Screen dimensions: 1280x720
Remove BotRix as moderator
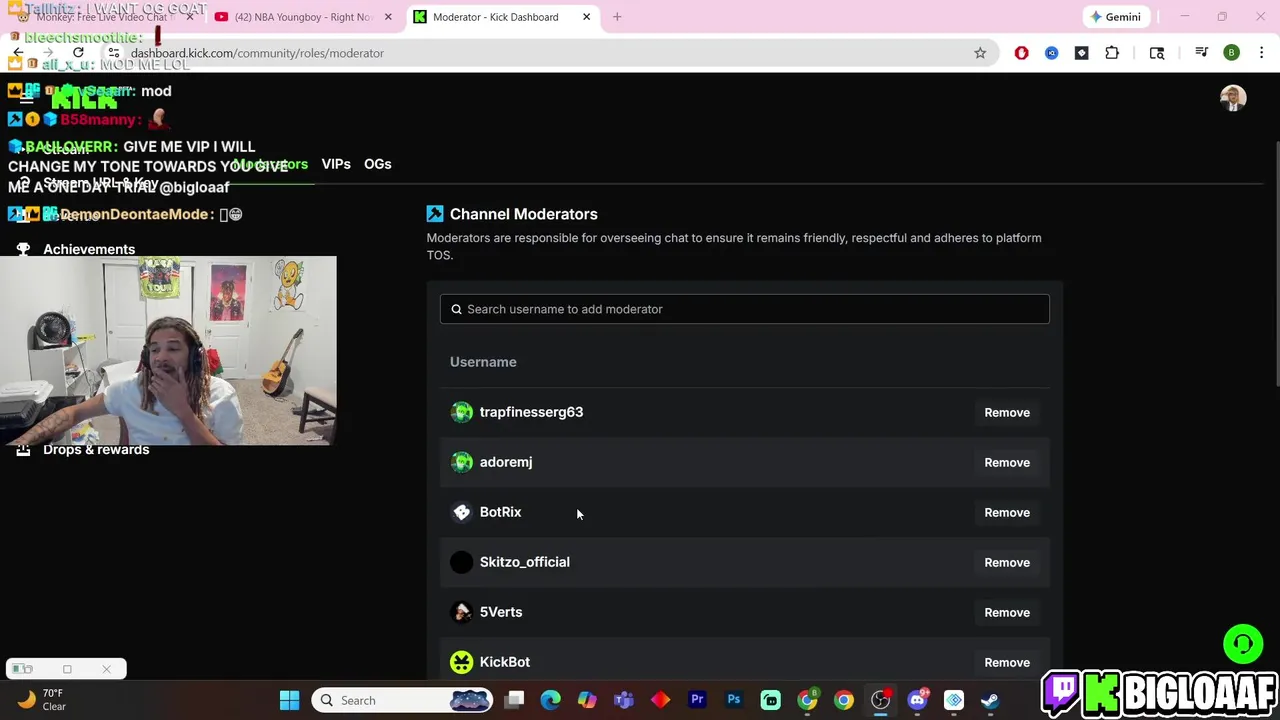tap(1007, 512)
